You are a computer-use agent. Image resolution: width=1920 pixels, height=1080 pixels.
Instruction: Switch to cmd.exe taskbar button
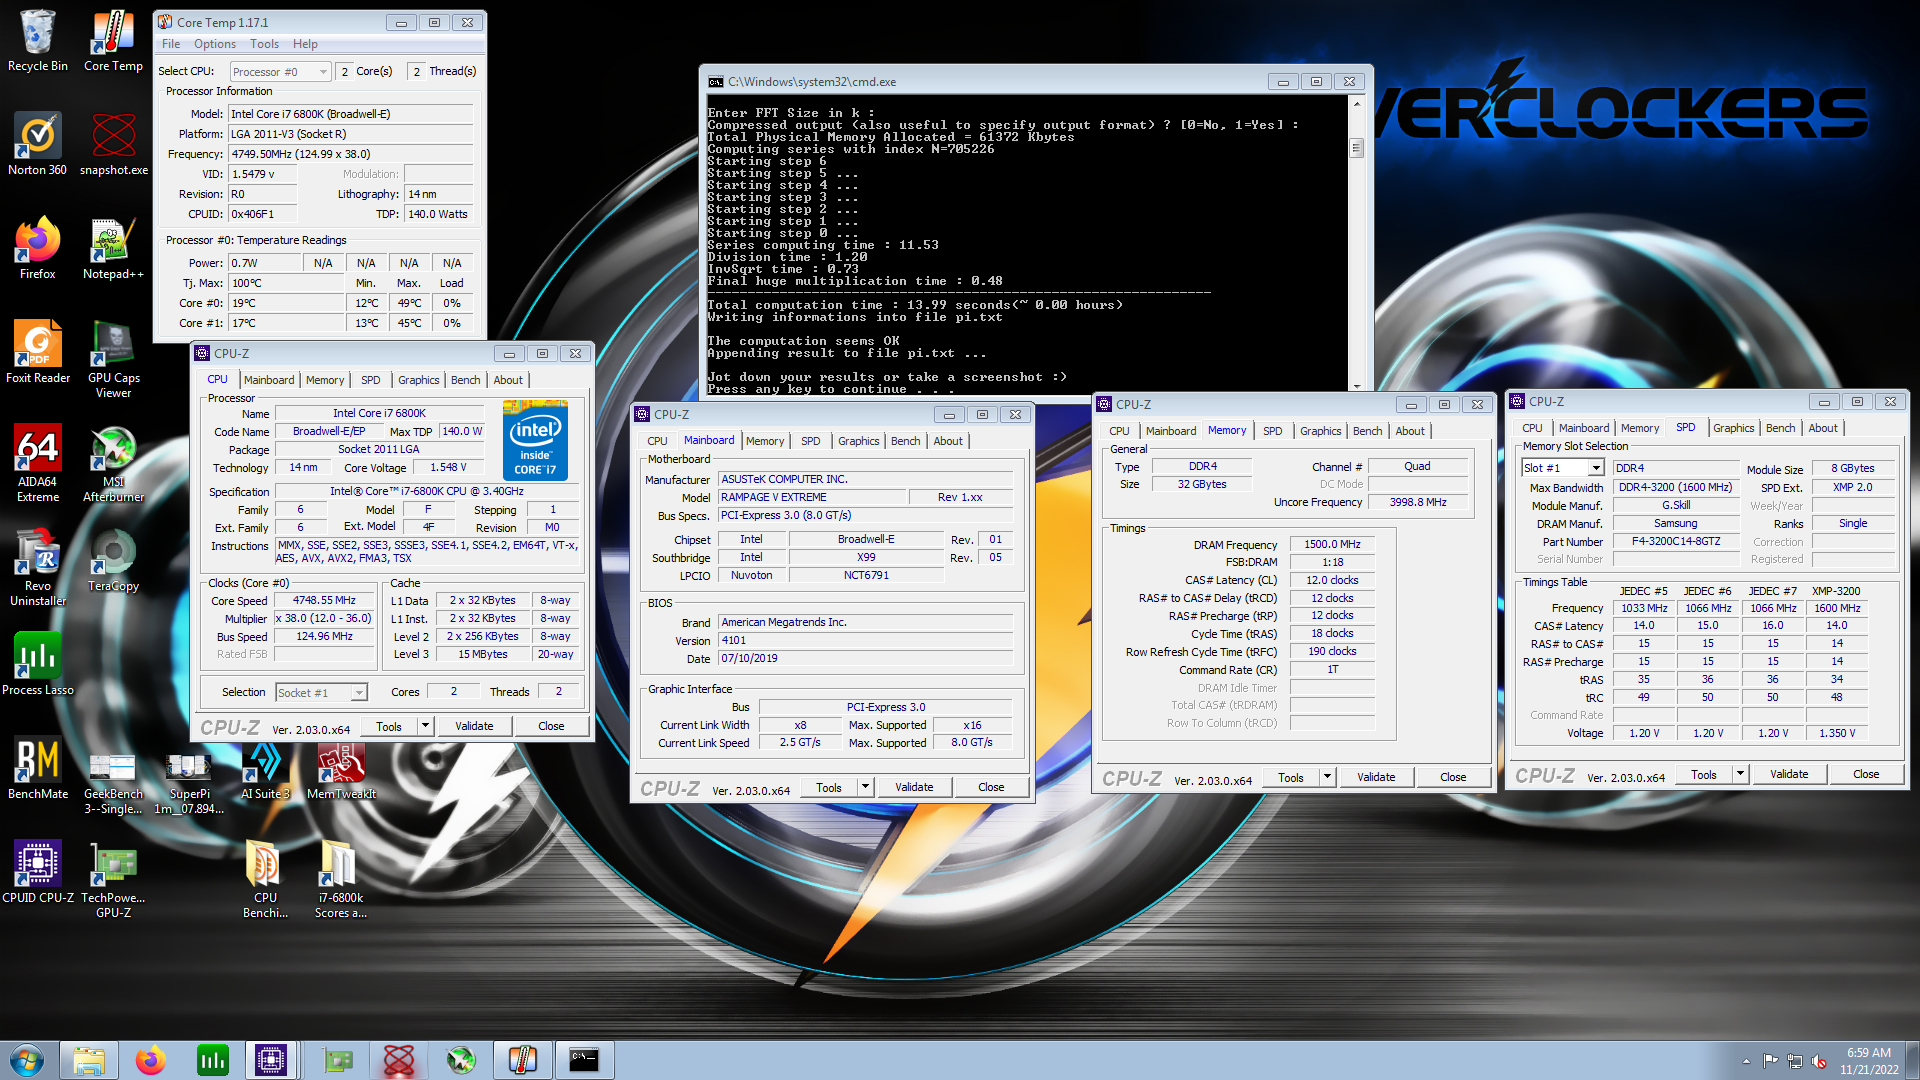[x=583, y=1060]
